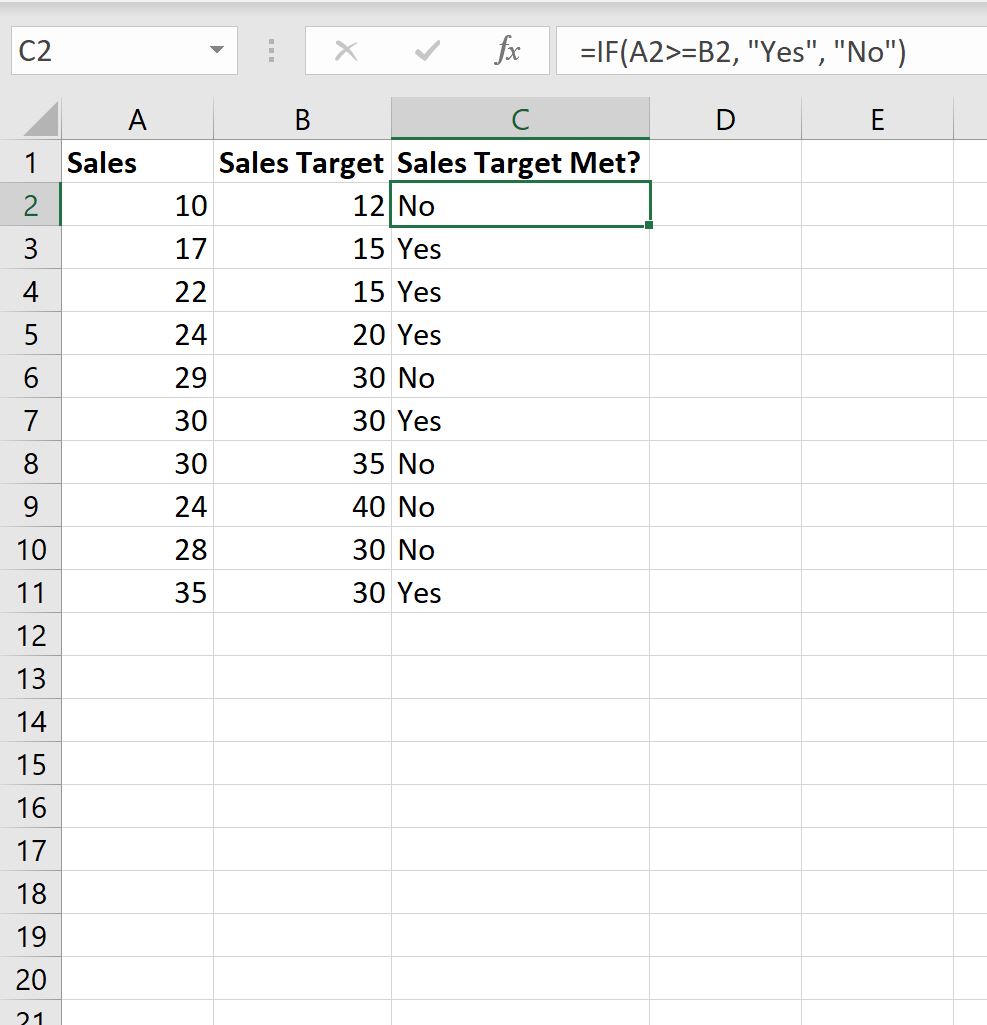Click the Enter checkmark icon in formula bar
This screenshot has height=1025, width=987.
pos(427,51)
